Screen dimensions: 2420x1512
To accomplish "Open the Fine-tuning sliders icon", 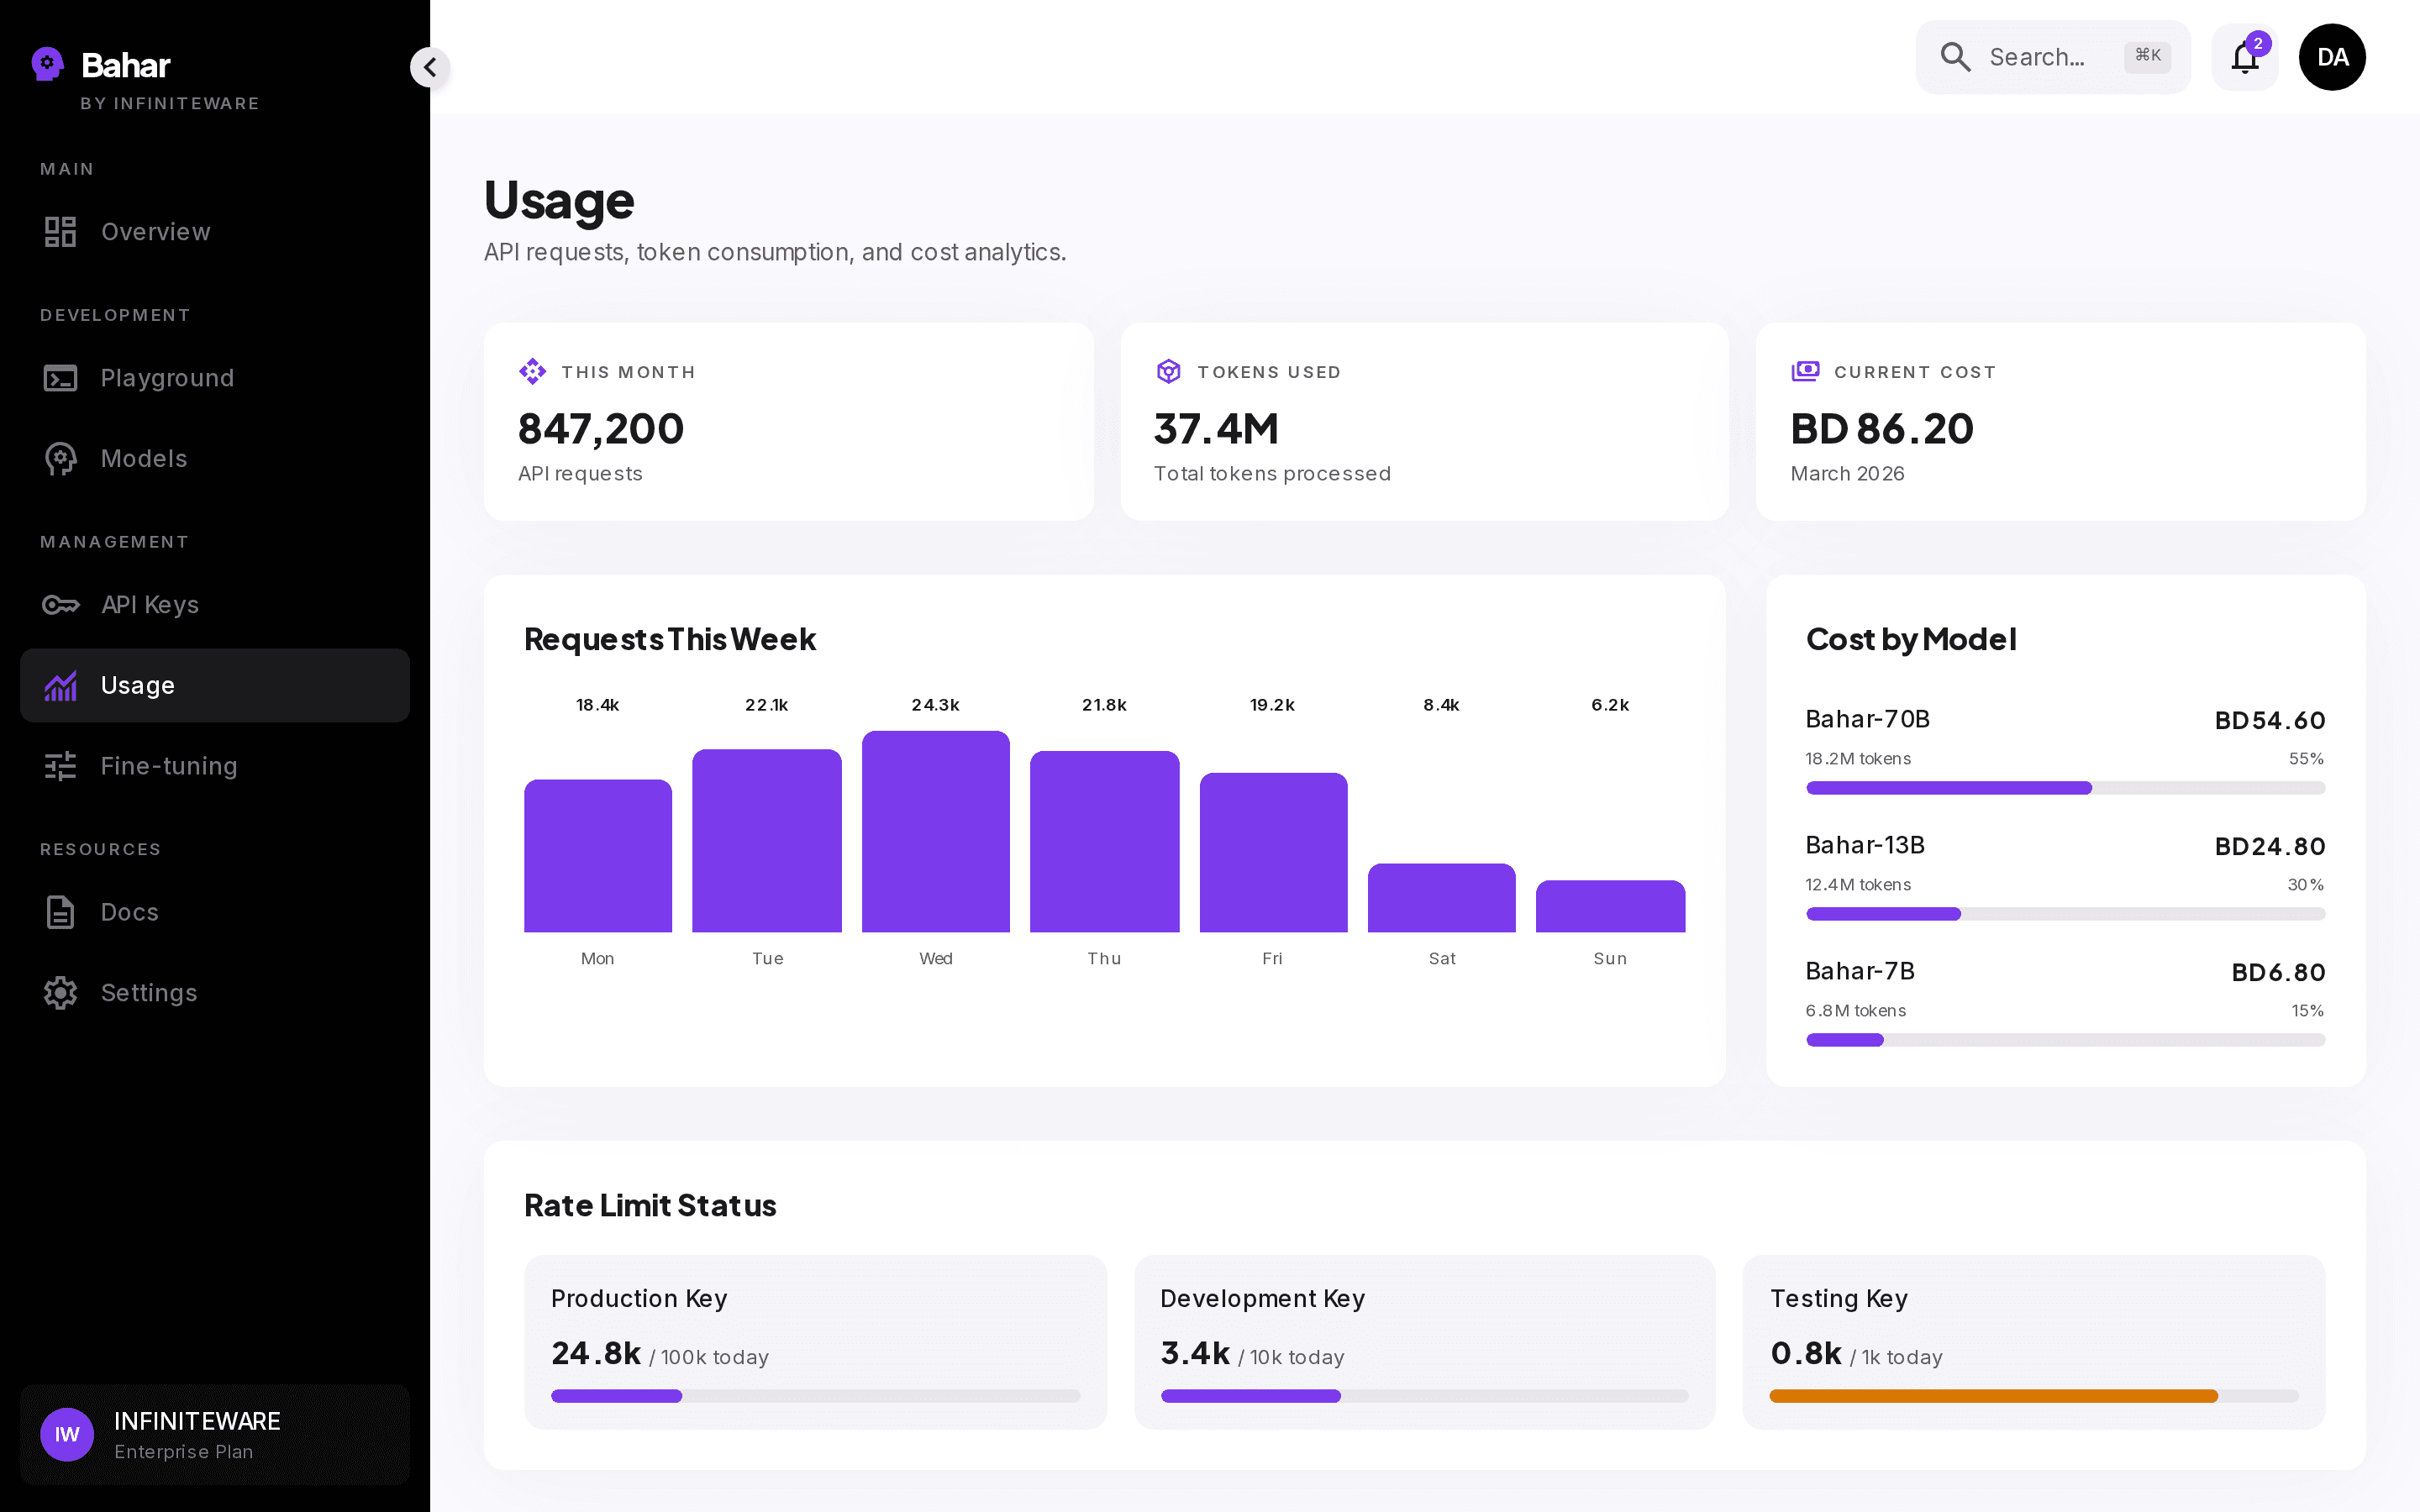I will coord(60,766).
